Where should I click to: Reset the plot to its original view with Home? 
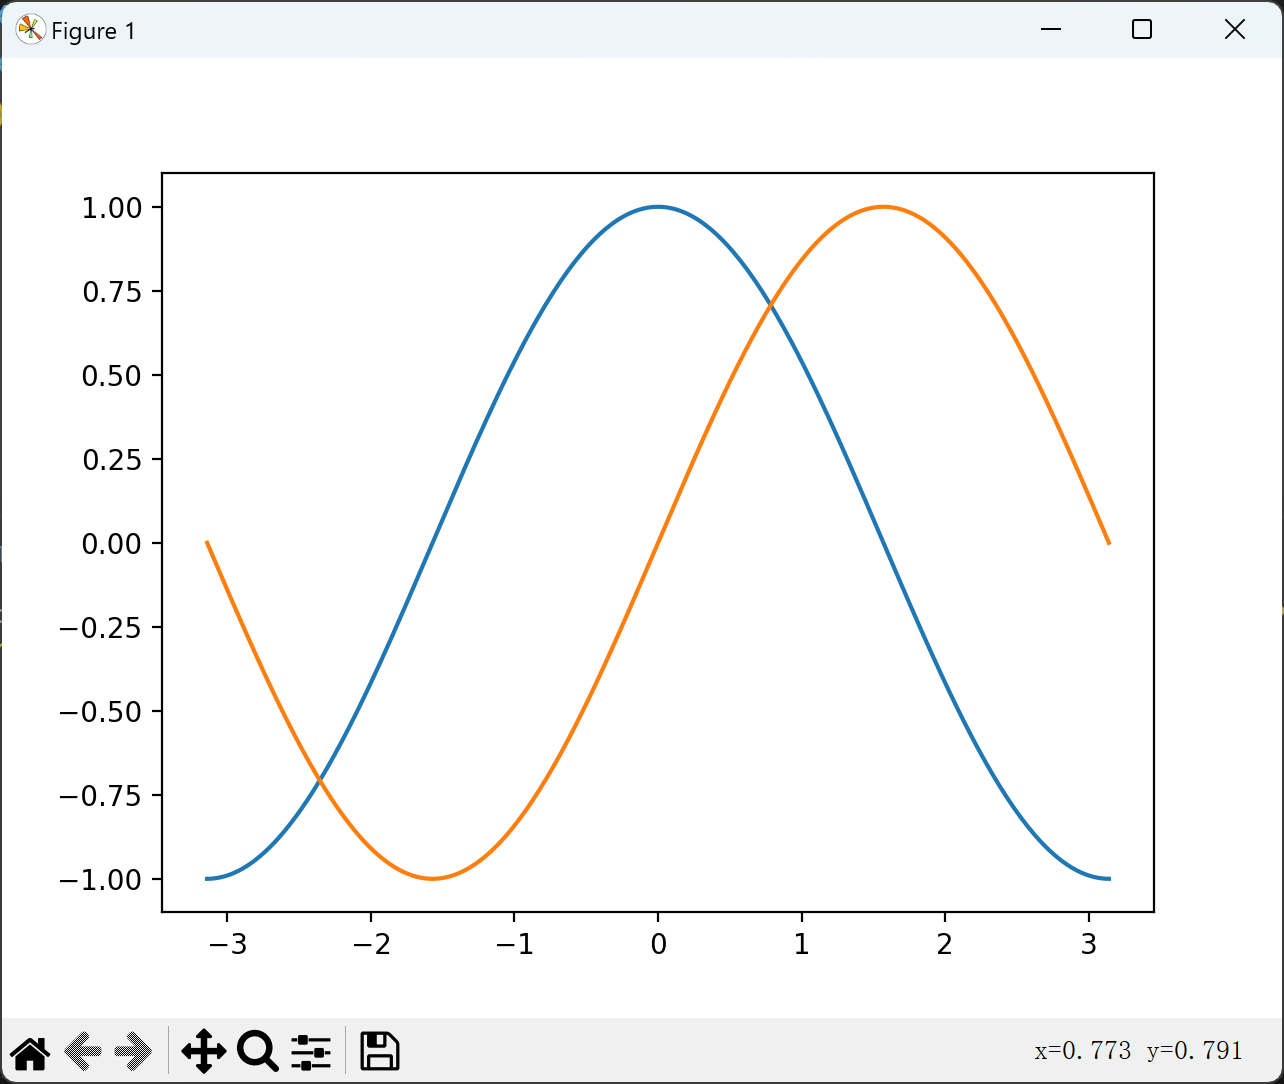click(x=30, y=1051)
